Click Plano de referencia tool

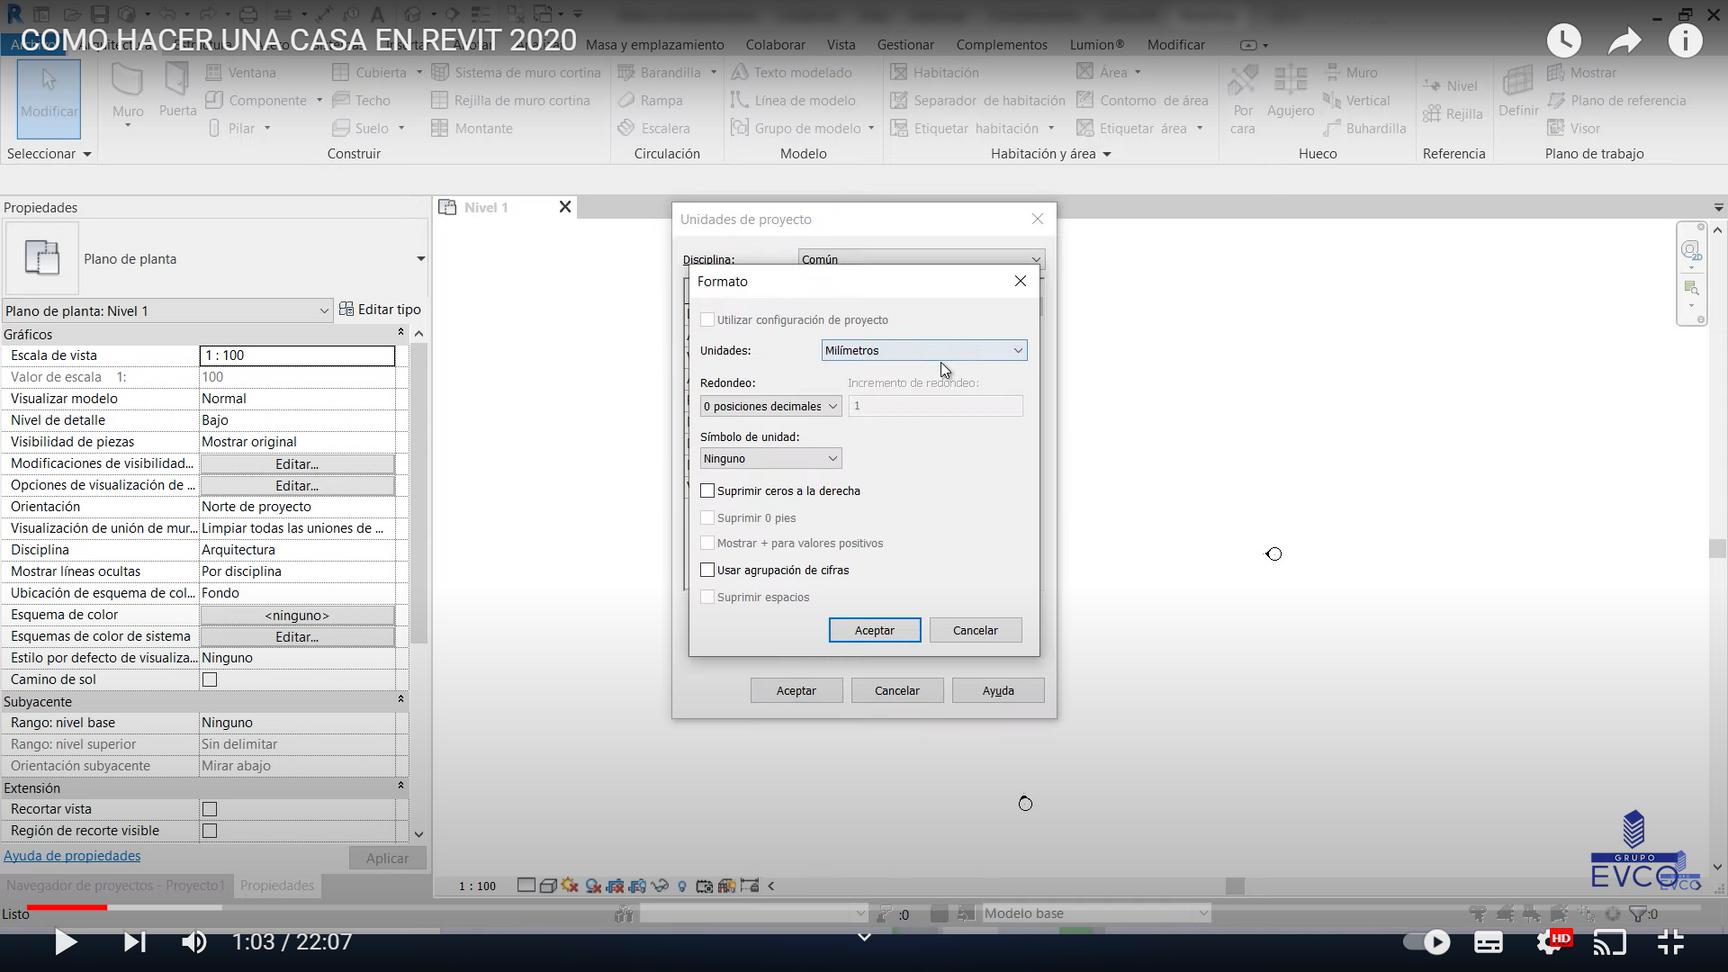[x=1616, y=100]
